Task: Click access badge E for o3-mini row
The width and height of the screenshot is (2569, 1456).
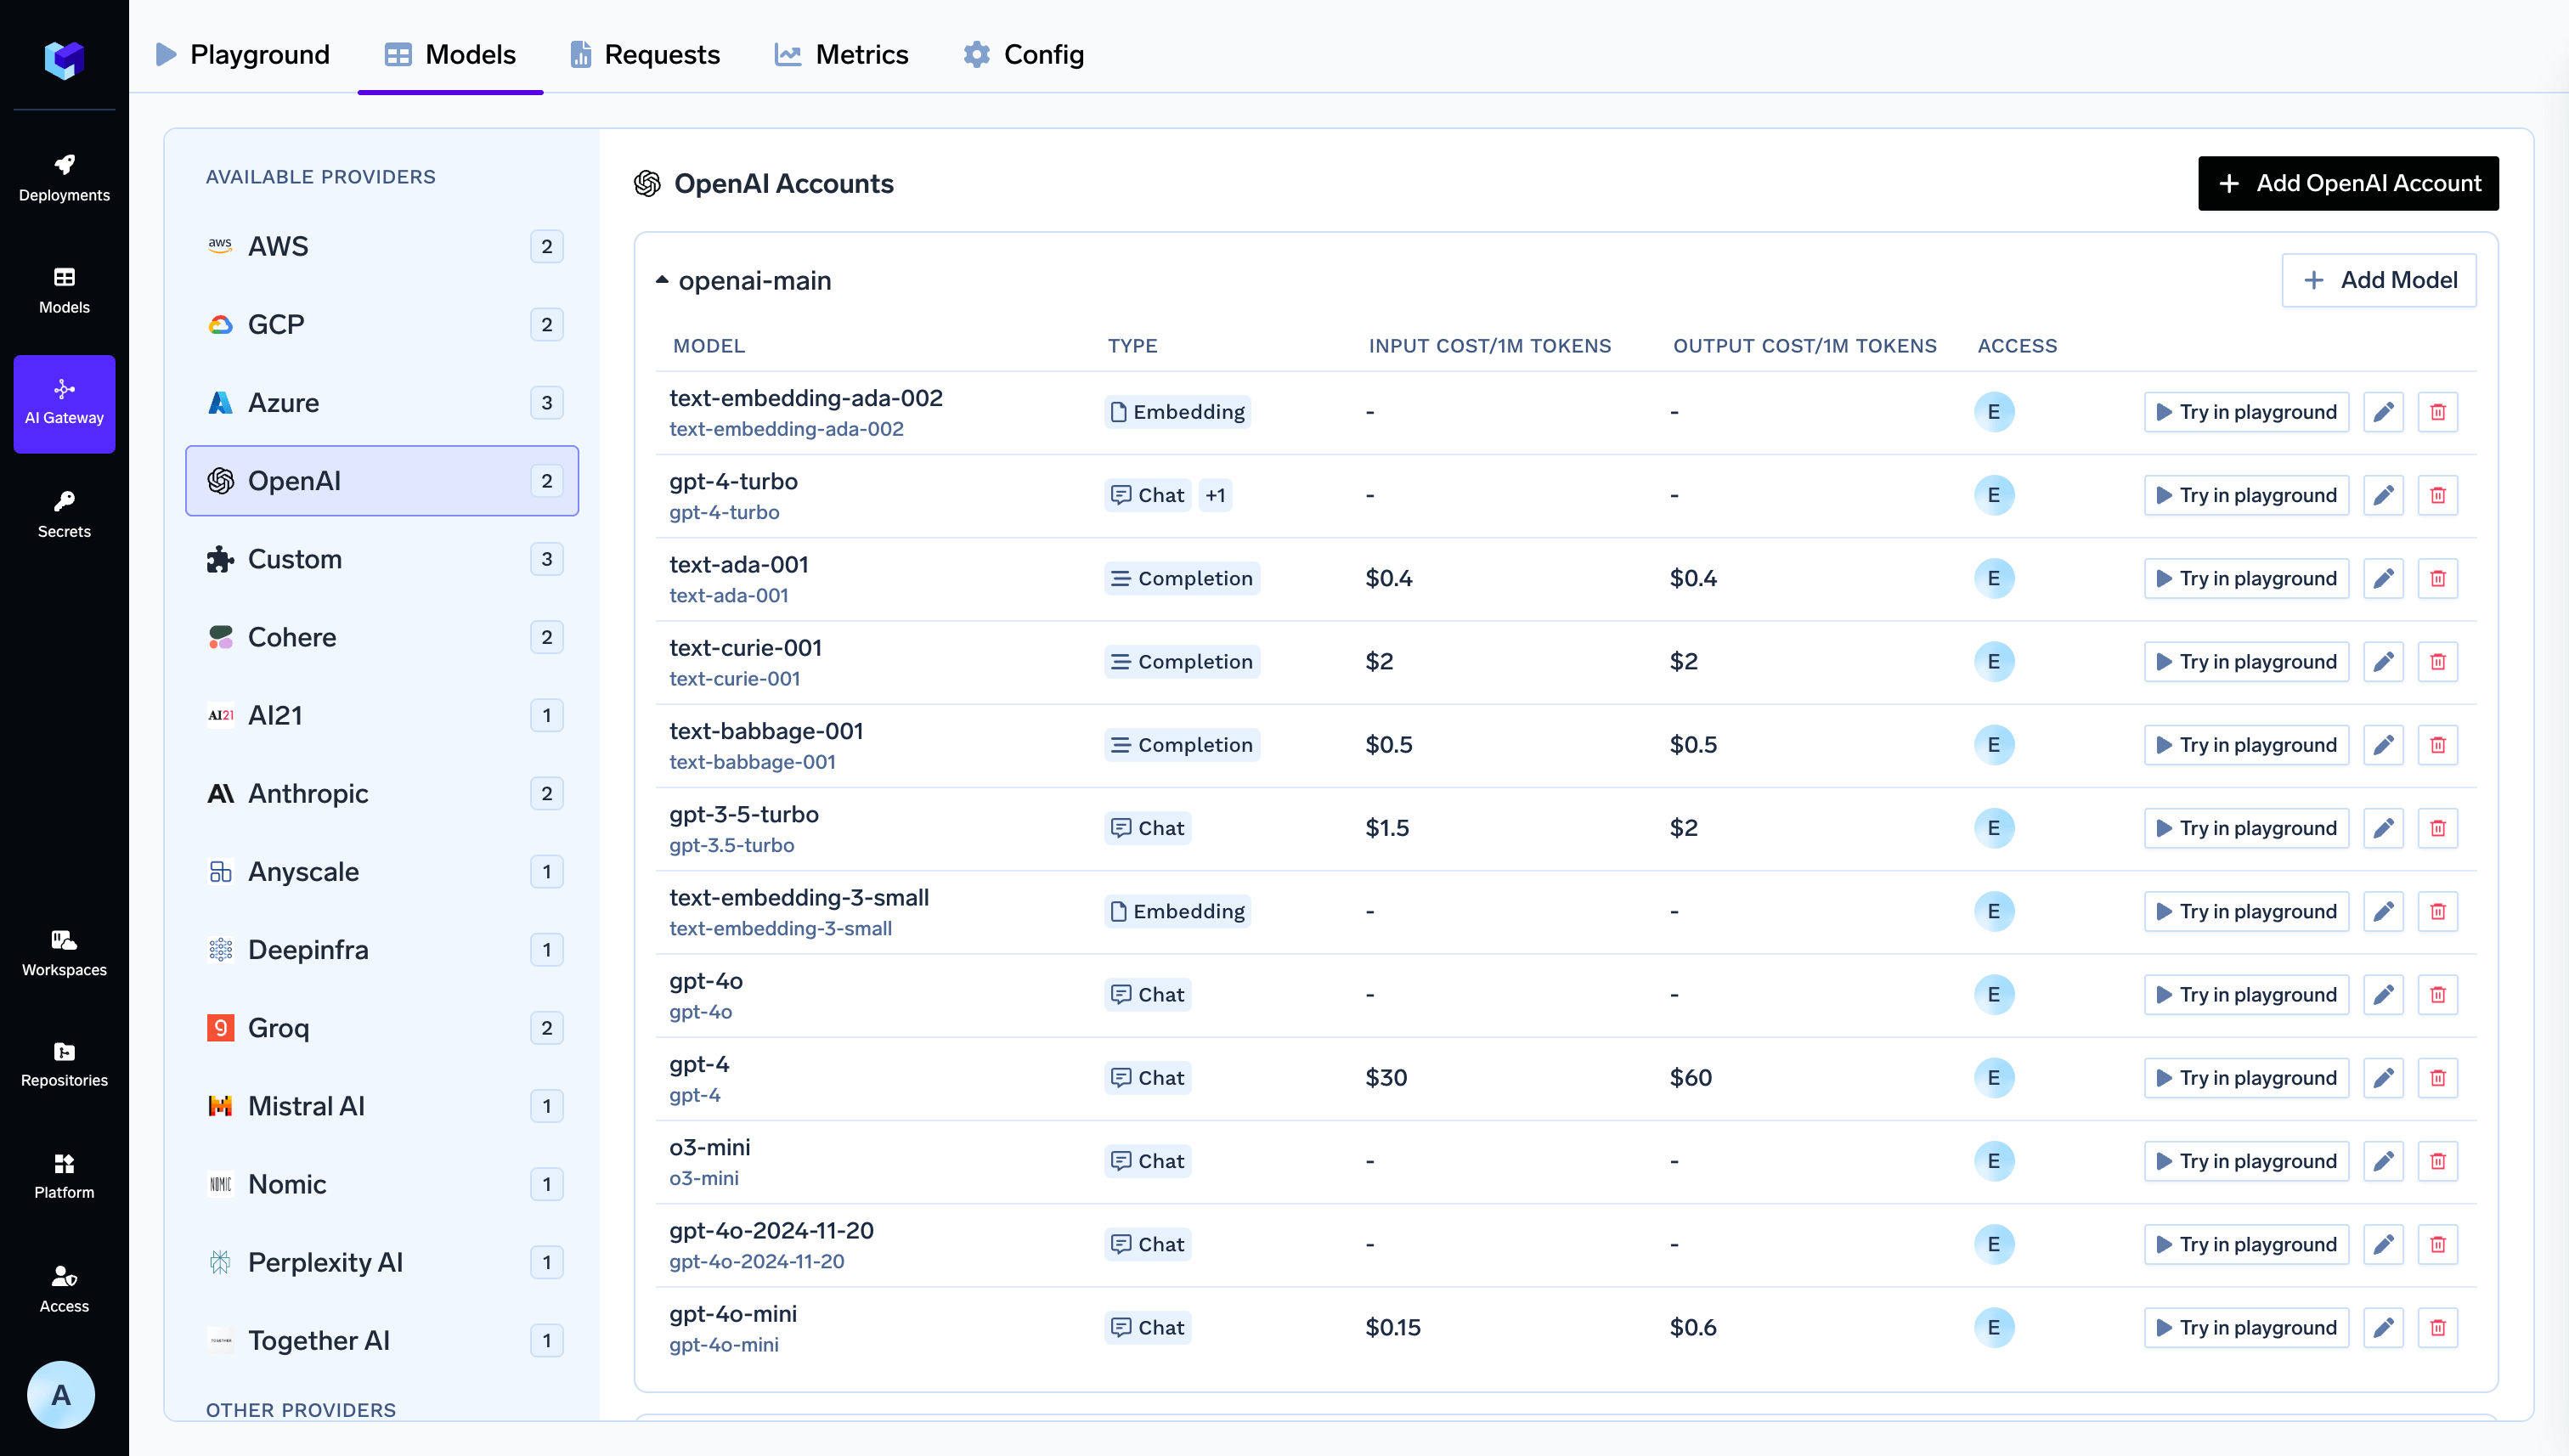Action: pyautogui.click(x=1994, y=1161)
